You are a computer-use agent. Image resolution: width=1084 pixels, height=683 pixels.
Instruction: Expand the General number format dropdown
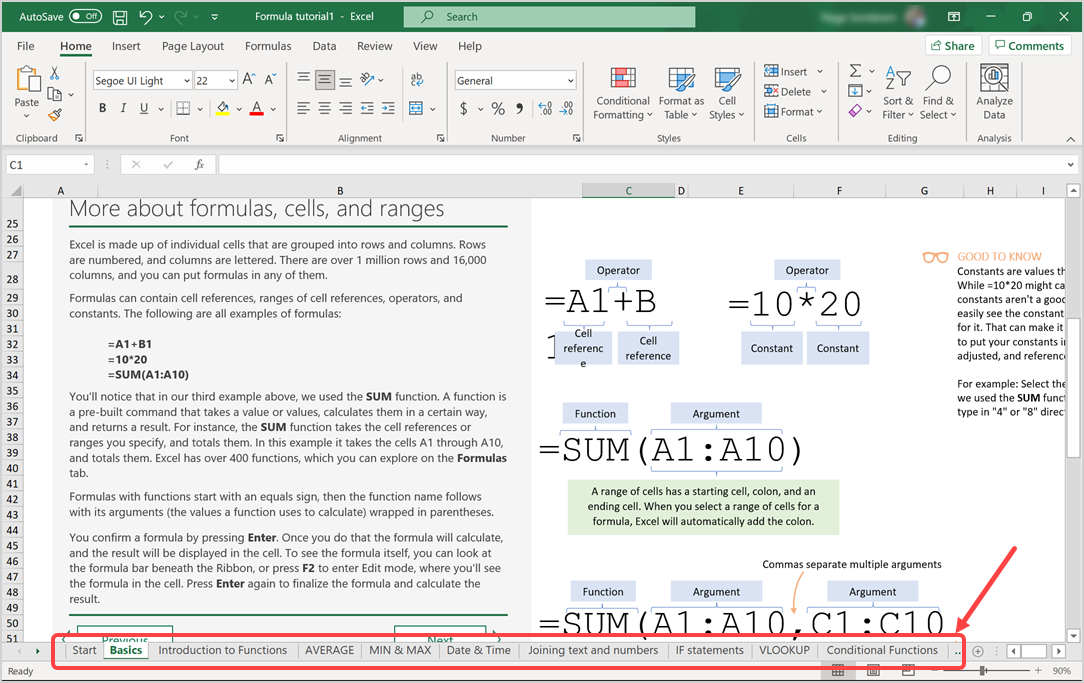[x=570, y=81]
